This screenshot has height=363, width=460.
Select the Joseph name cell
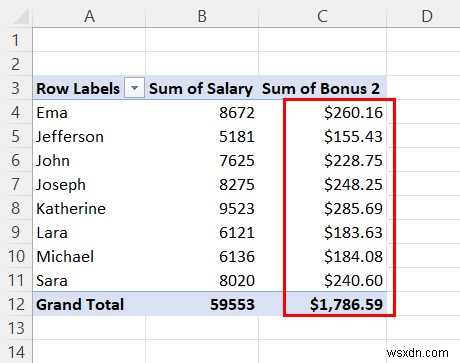[89, 184]
